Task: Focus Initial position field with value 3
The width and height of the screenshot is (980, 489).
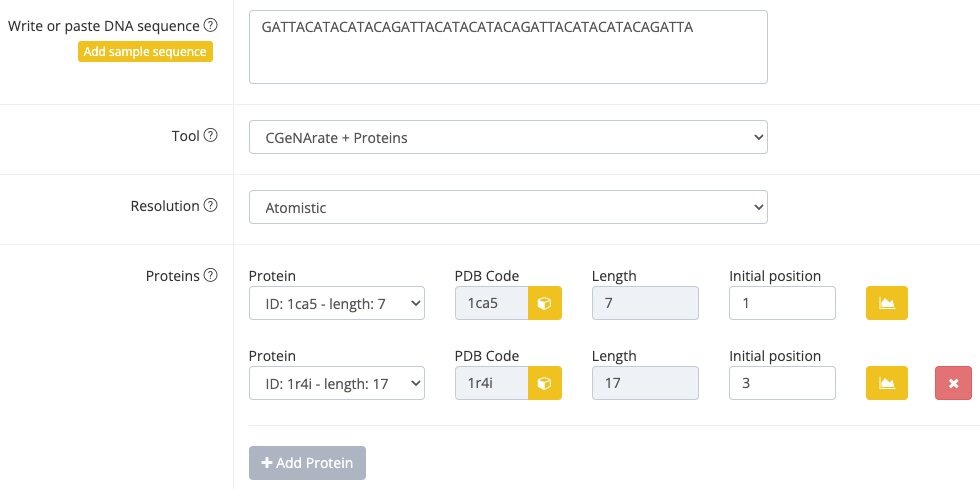Action: point(782,382)
